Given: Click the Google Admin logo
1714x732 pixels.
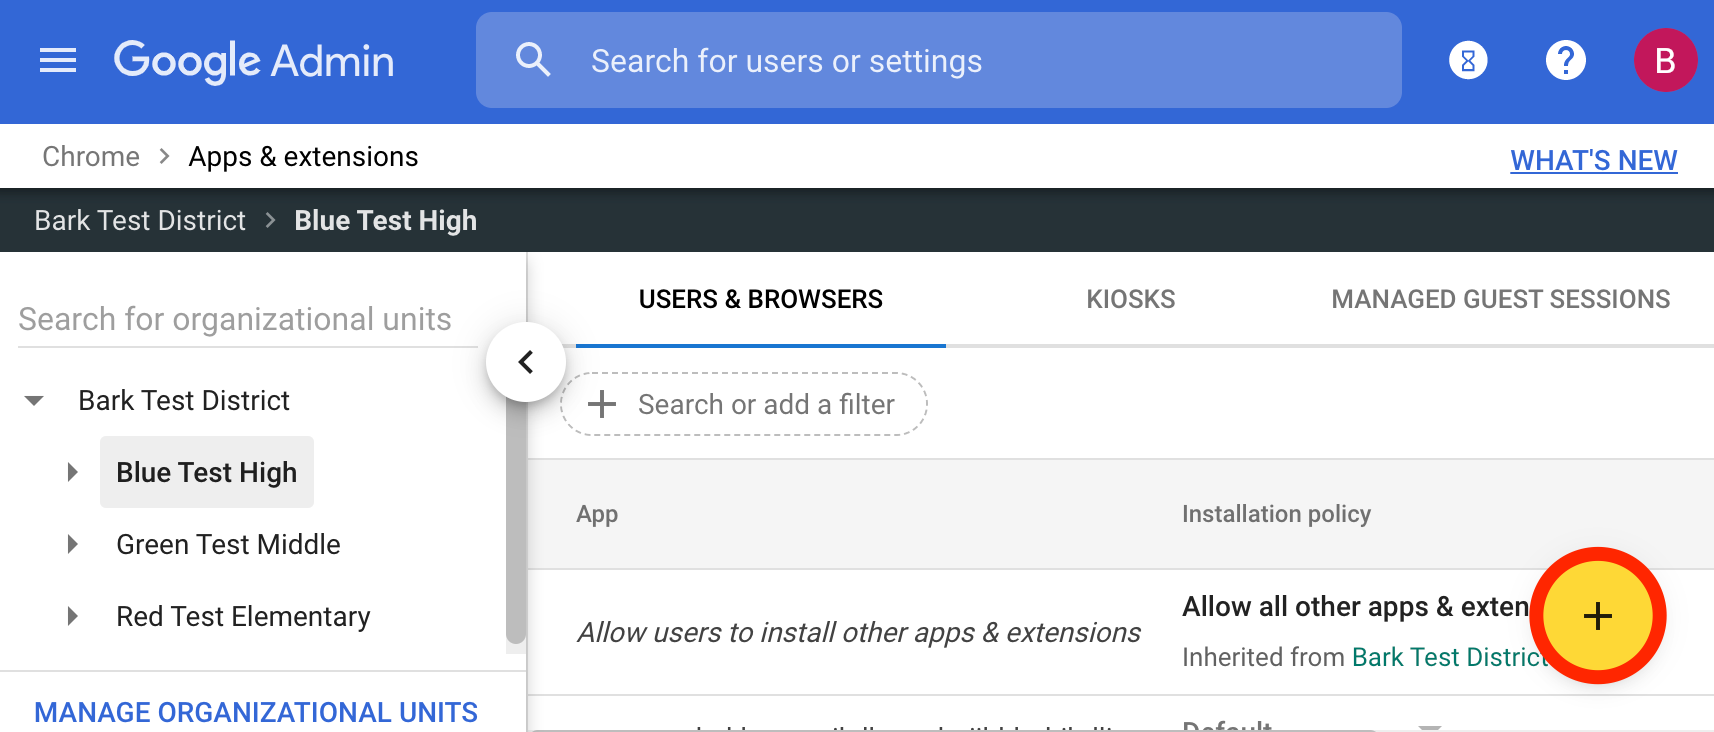Looking at the screenshot, I should click(254, 60).
